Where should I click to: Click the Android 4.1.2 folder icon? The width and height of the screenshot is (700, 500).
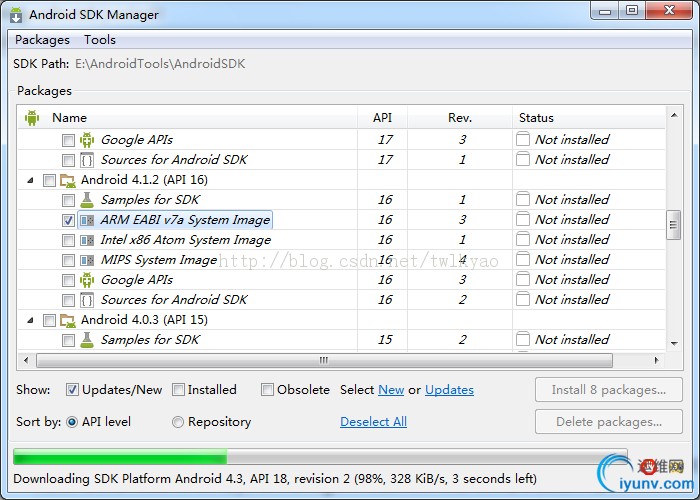[x=67, y=180]
